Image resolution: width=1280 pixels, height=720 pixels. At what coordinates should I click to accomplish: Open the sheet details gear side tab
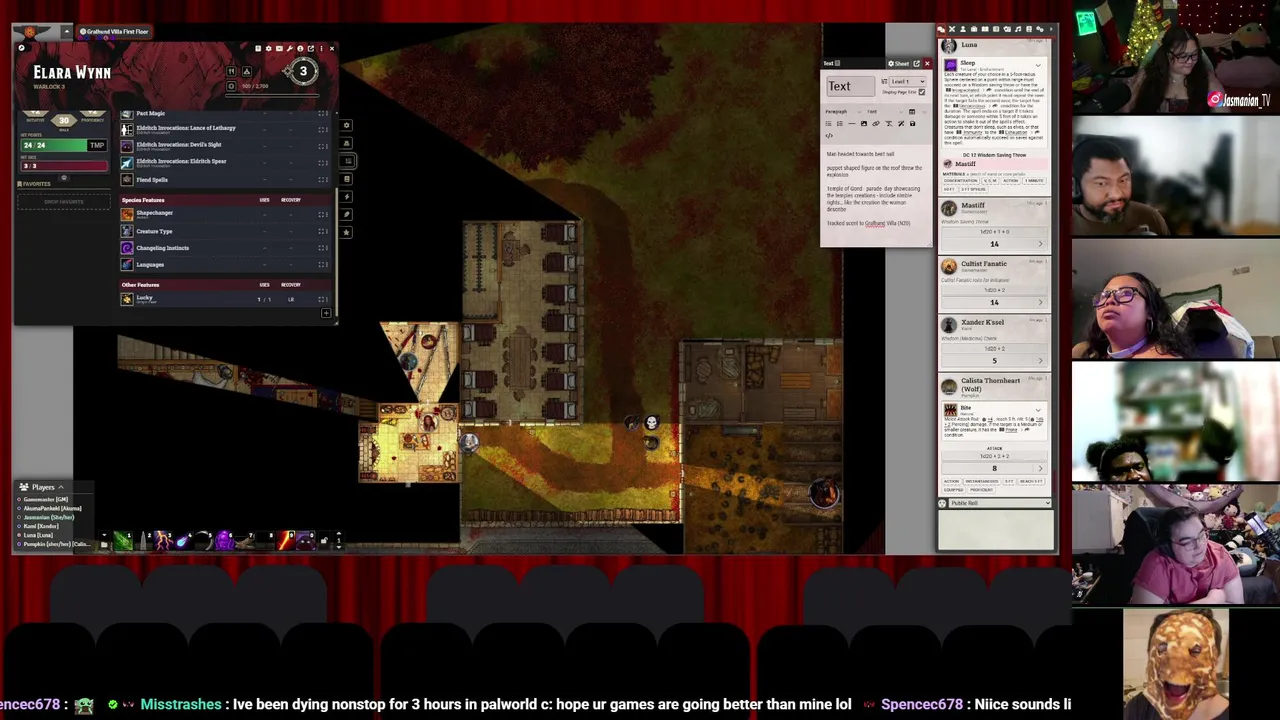click(346, 125)
